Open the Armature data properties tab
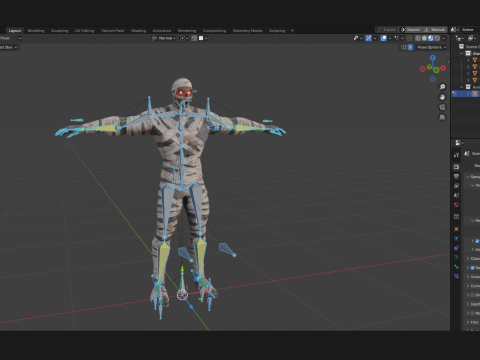The image size is (480, 360). coord(456,257)
